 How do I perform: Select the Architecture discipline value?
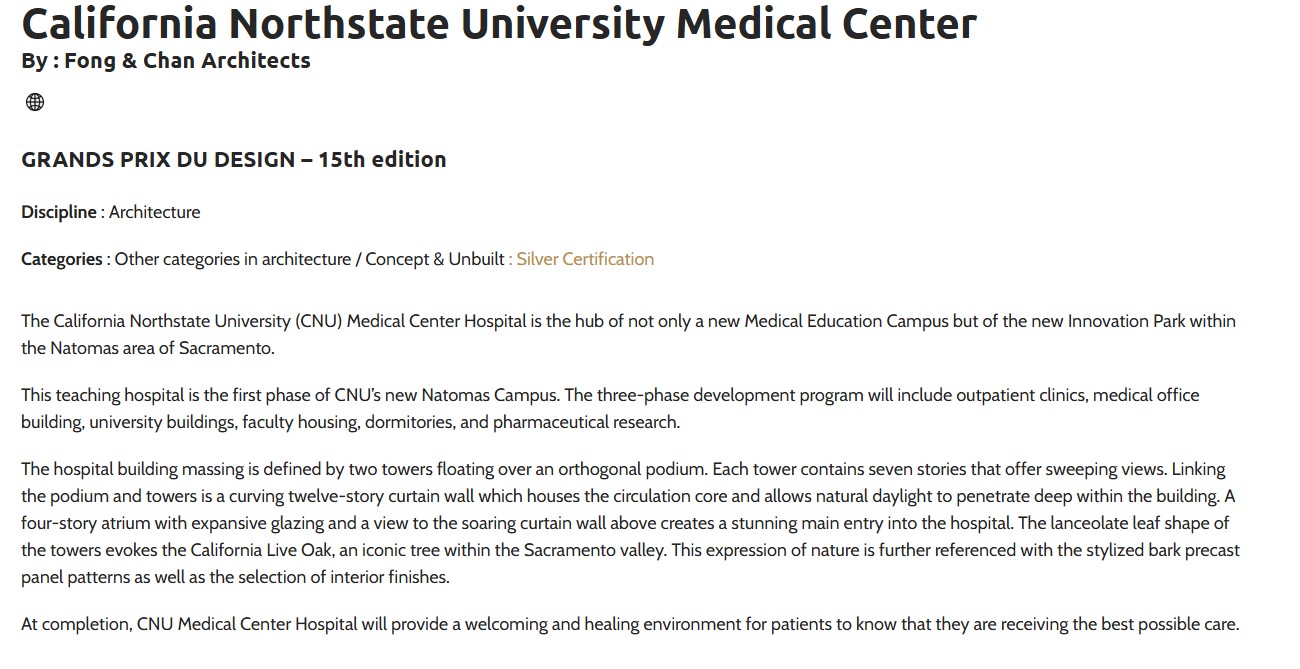pos(155,212)
